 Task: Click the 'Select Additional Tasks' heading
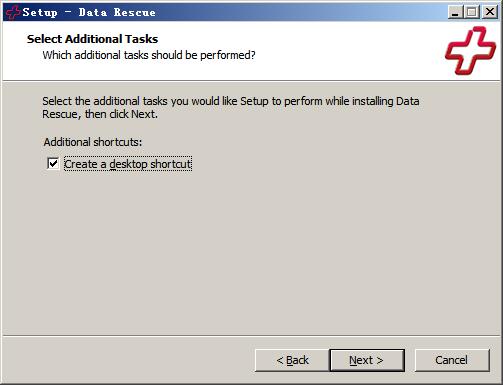pyautogui.click(x=92, y=39)
